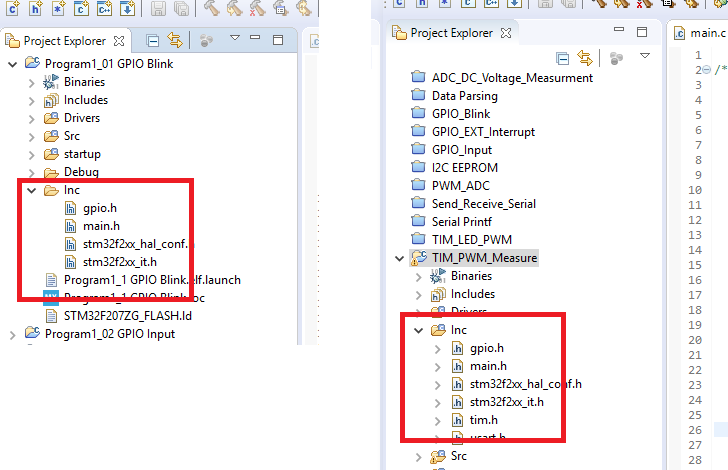Expand the Program1_02 GPIO Input project chevron

click(13, 334)
